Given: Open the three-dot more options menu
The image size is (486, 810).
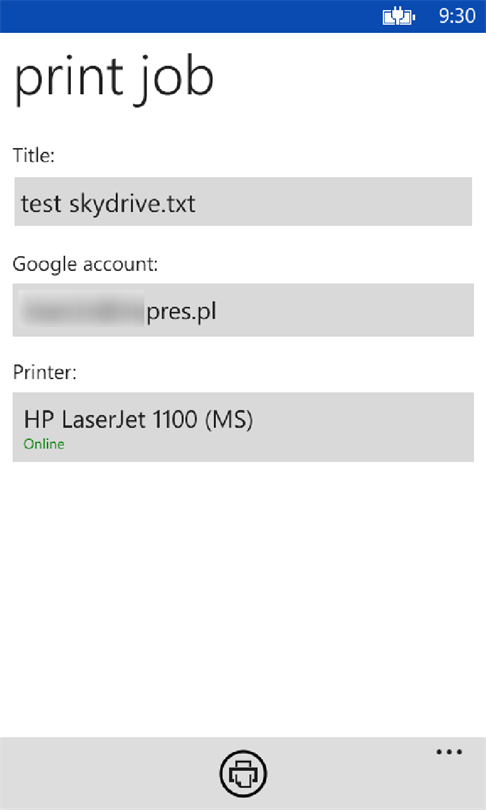Looking at the screenshot, I should 449,752.
